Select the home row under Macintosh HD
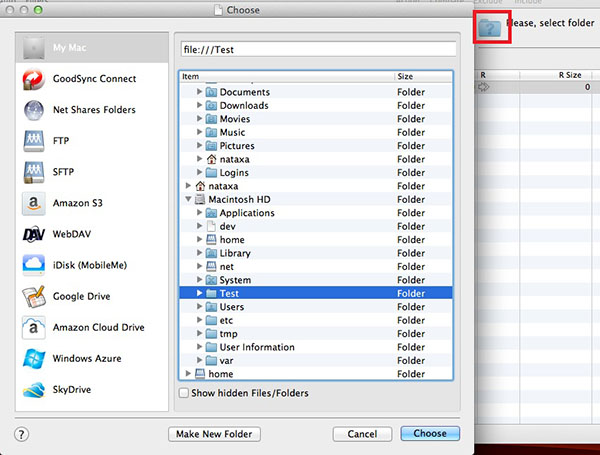The image size is (600, 455). point(316,240)
